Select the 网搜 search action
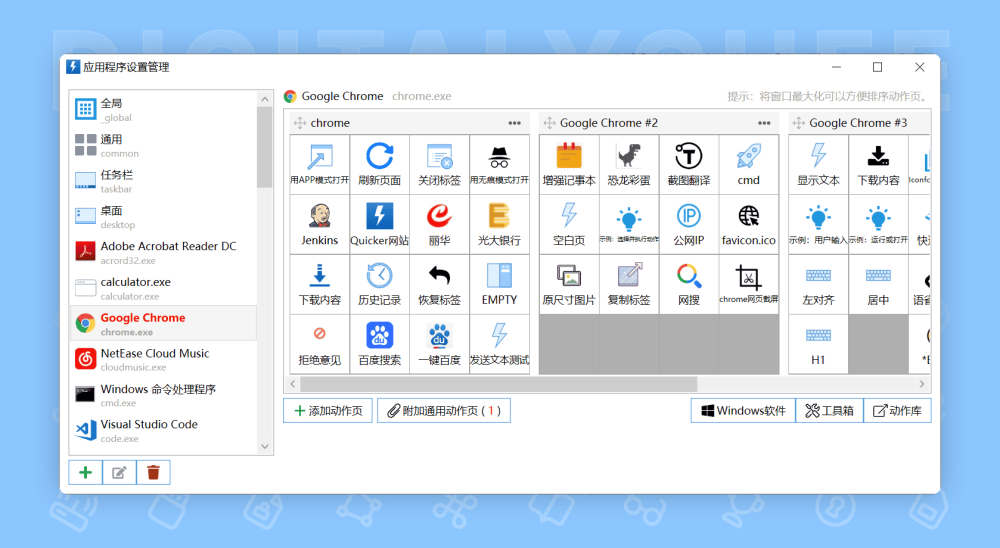The width and height of the screenshot is (1000, 548). tap(689, 285)
